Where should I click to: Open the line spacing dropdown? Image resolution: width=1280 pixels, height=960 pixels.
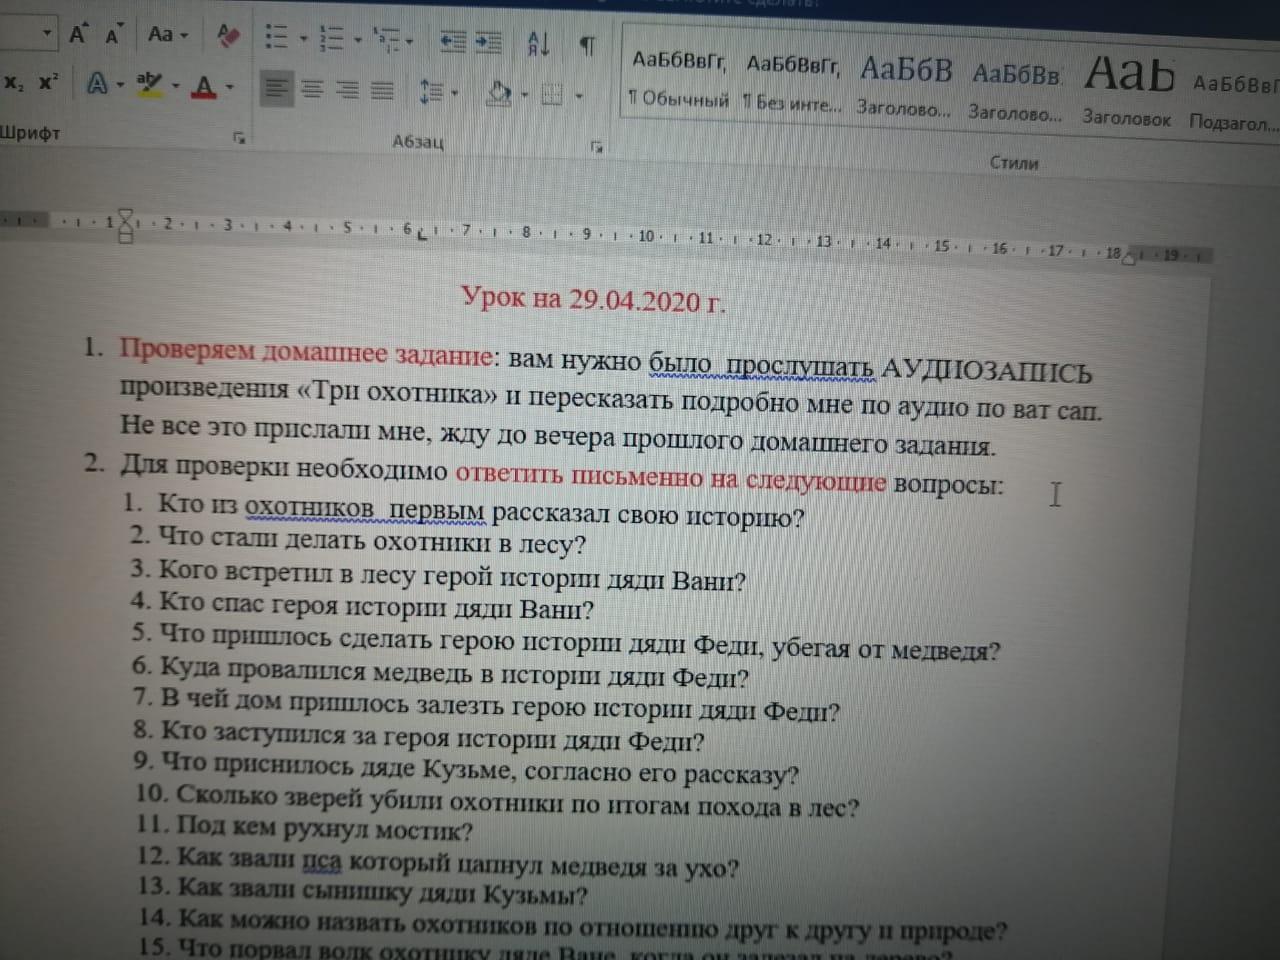[x=437, y=93]
